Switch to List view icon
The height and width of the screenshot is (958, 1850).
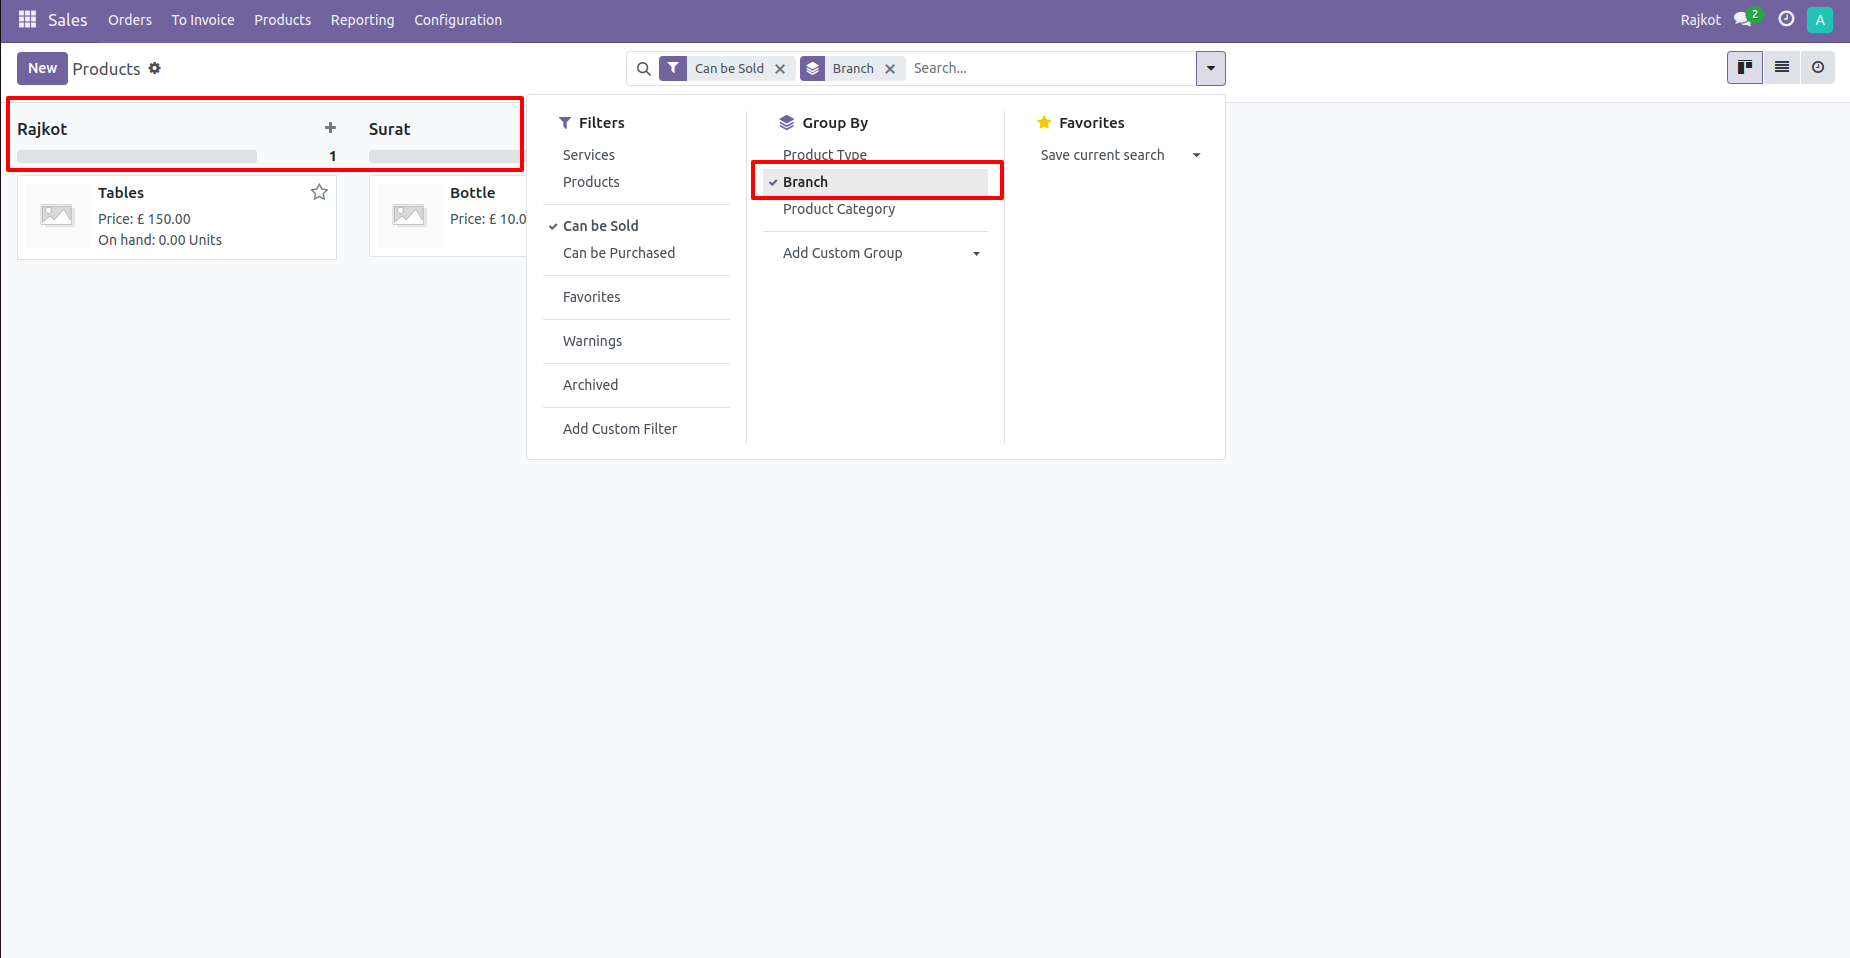pyautogui.click(x=1781, y=68)
